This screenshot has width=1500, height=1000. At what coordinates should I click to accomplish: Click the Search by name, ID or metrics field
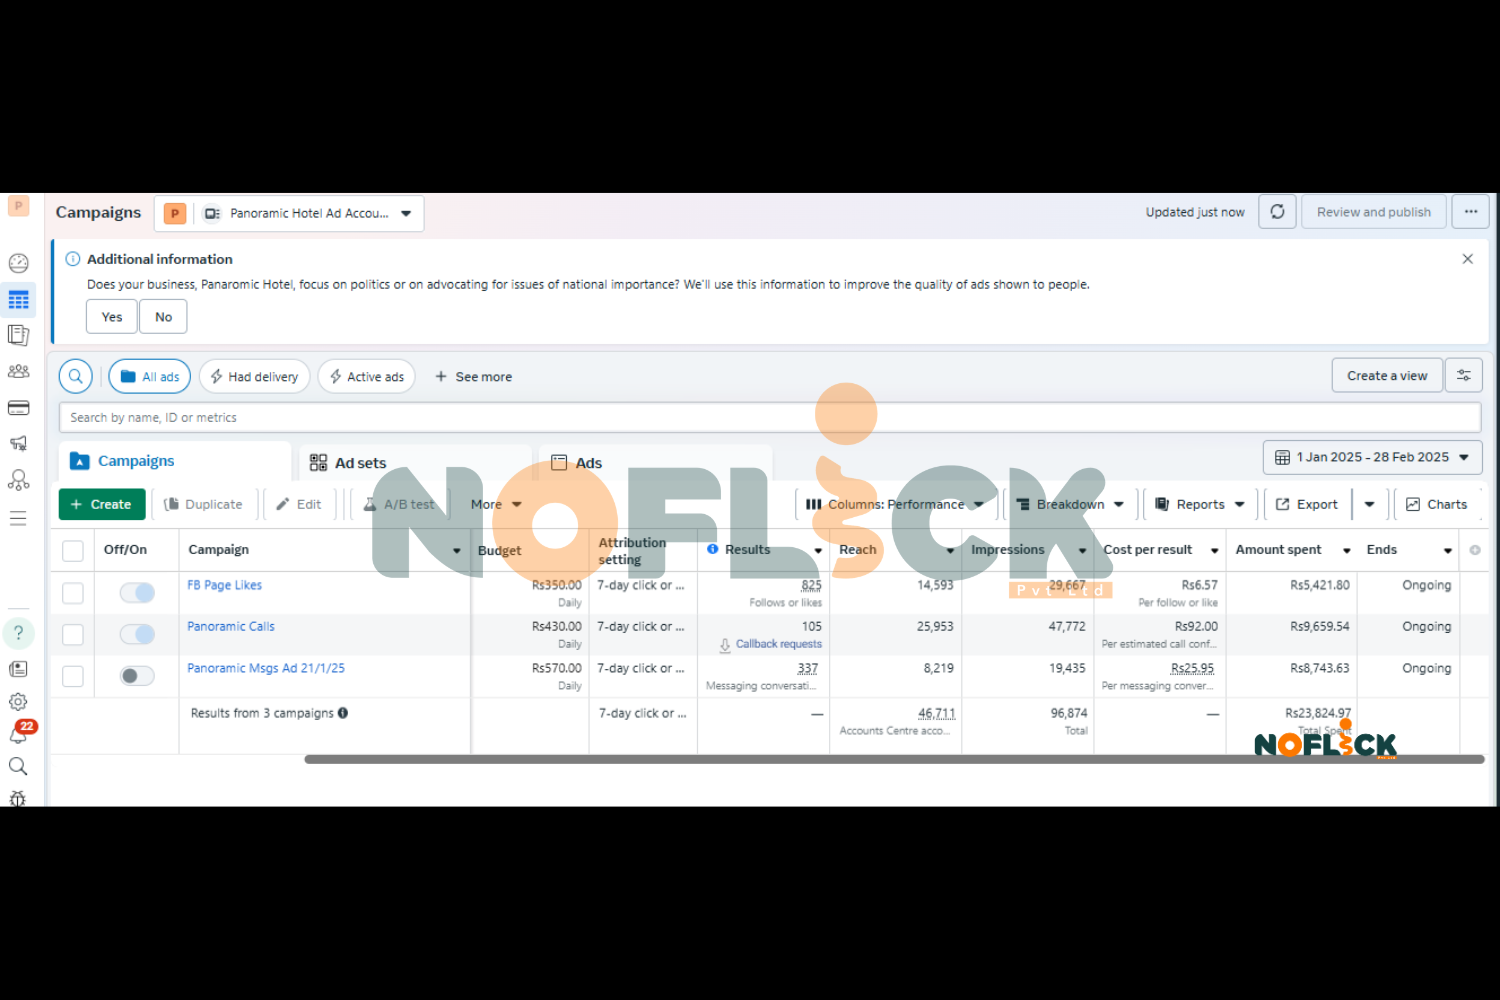(x=770, y=418)
